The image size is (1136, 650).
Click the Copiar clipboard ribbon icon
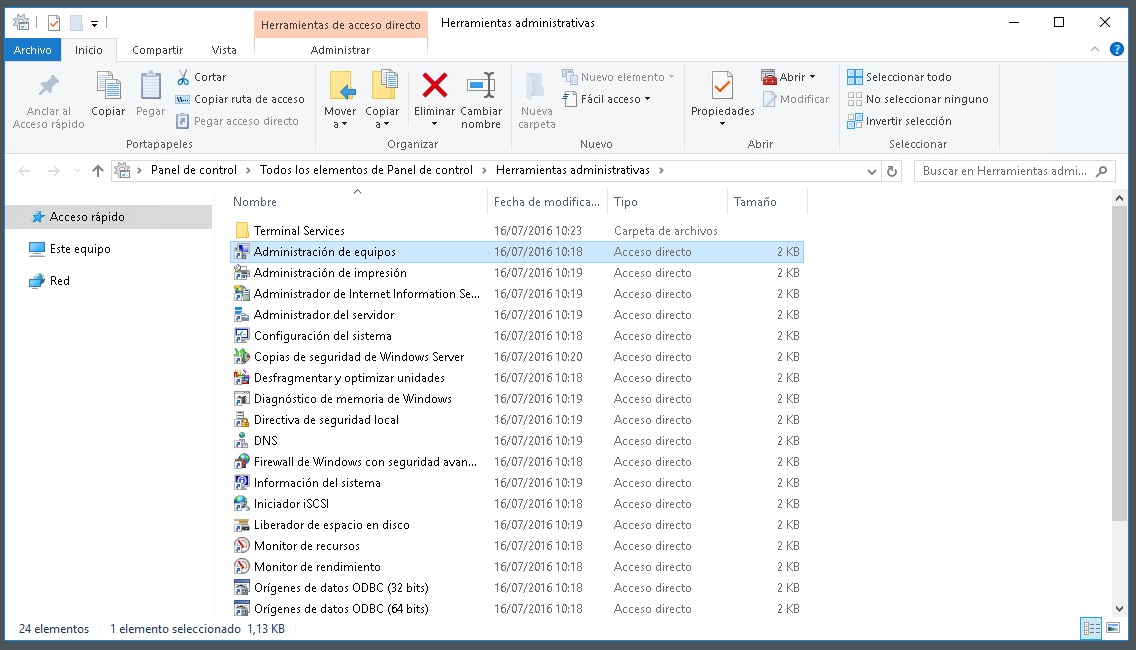tap(108, 86)
